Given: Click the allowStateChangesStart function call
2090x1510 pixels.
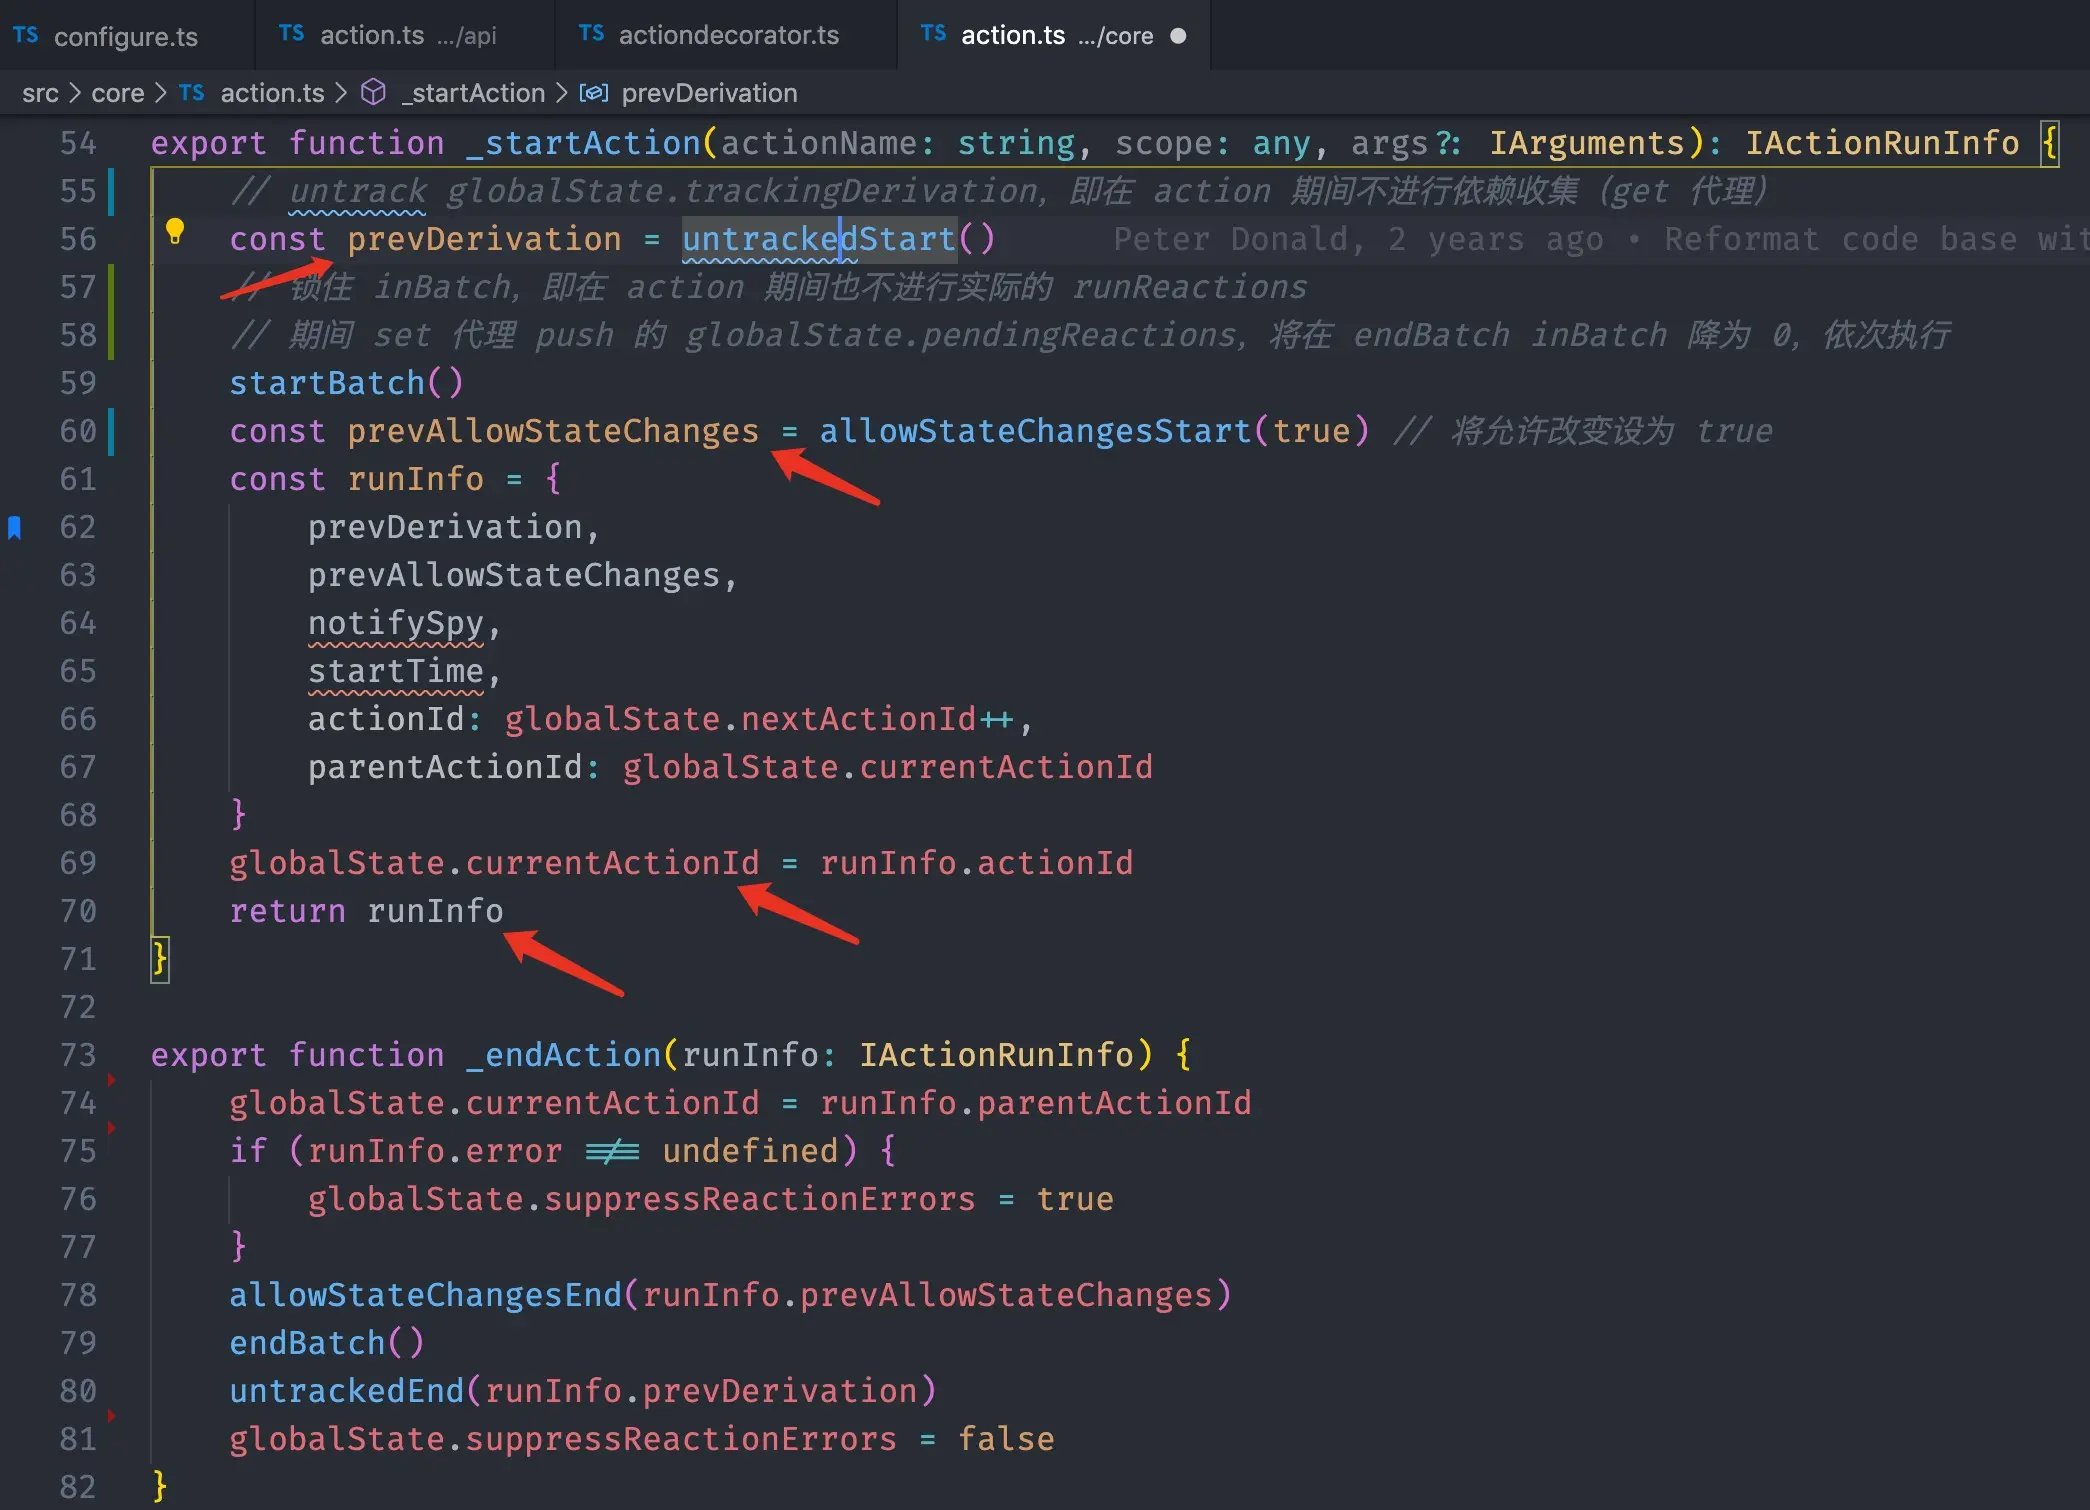Looking at the screenshot, I should tap(1035, 431).
